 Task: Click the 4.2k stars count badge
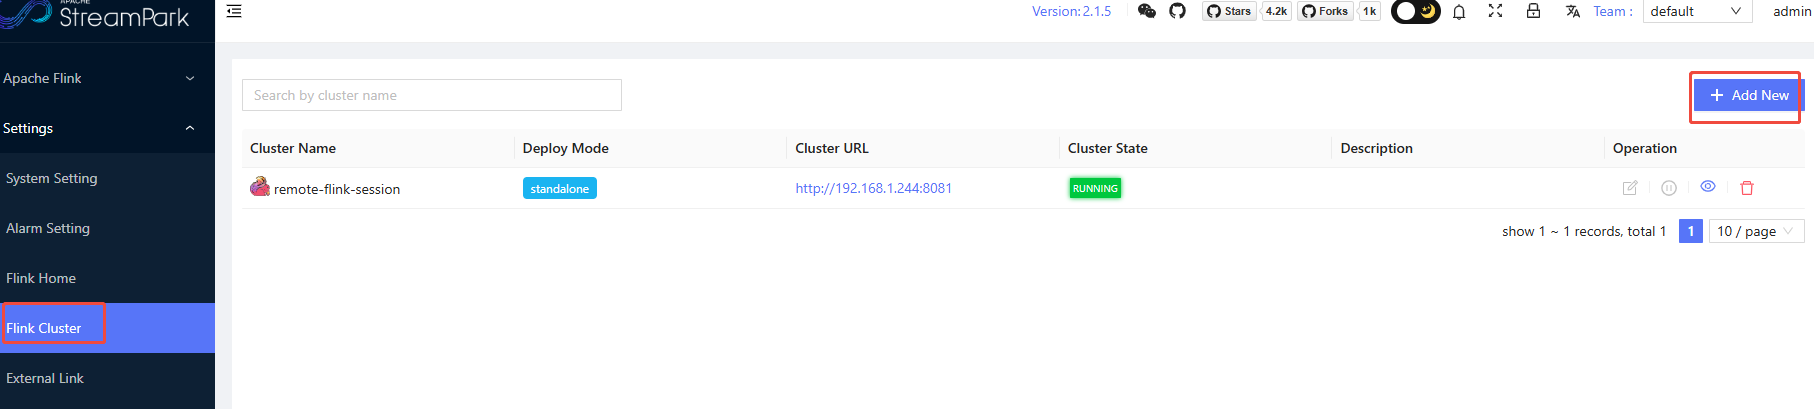tap(1276, 11)
